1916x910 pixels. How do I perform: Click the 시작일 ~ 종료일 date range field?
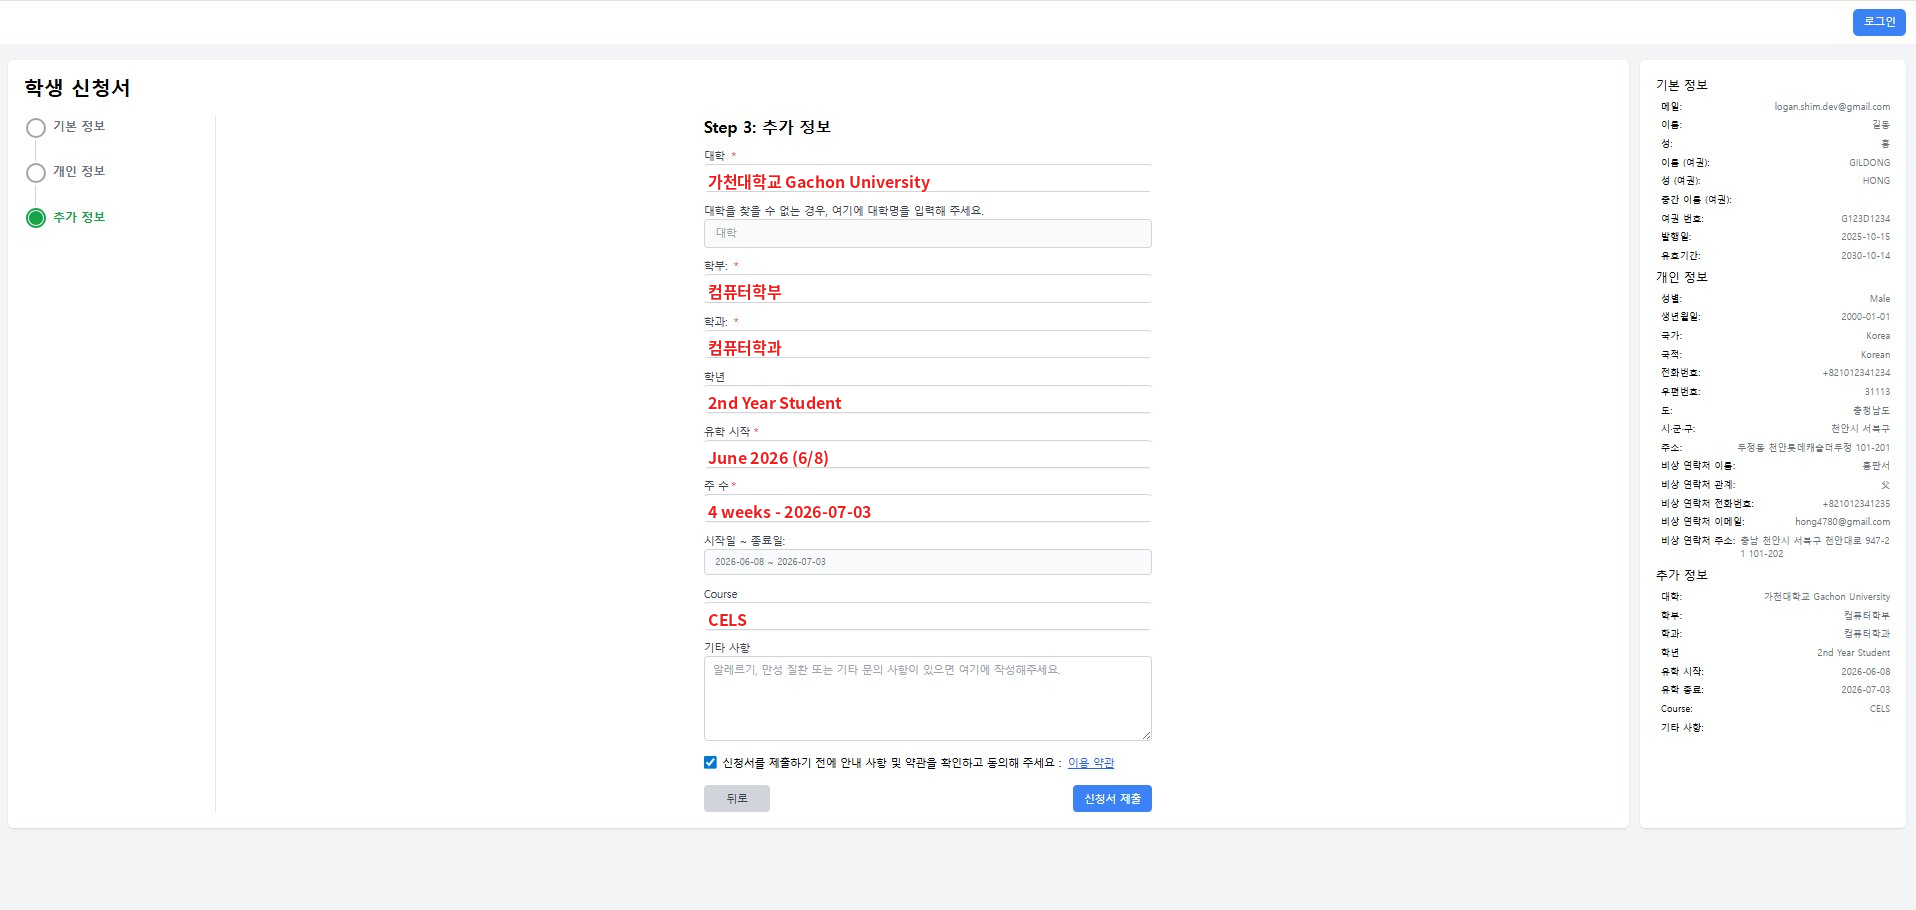pos(927,562)
